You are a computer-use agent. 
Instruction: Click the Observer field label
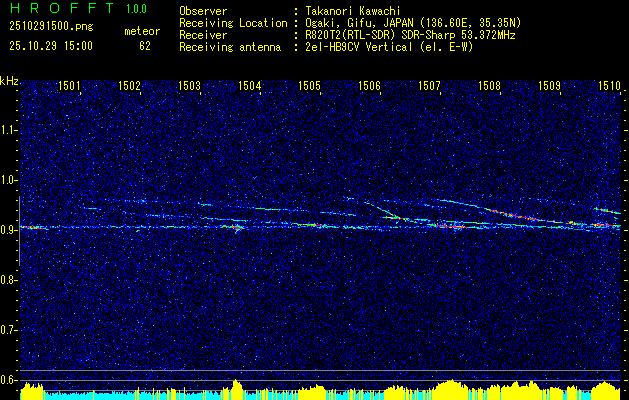coord(203,11)
